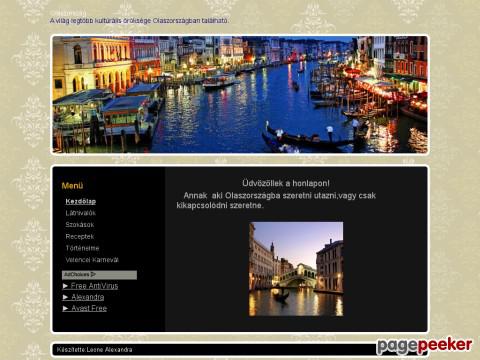
Task: Click the AdChoices triangle icon
Action: click(x=93, y=274)
